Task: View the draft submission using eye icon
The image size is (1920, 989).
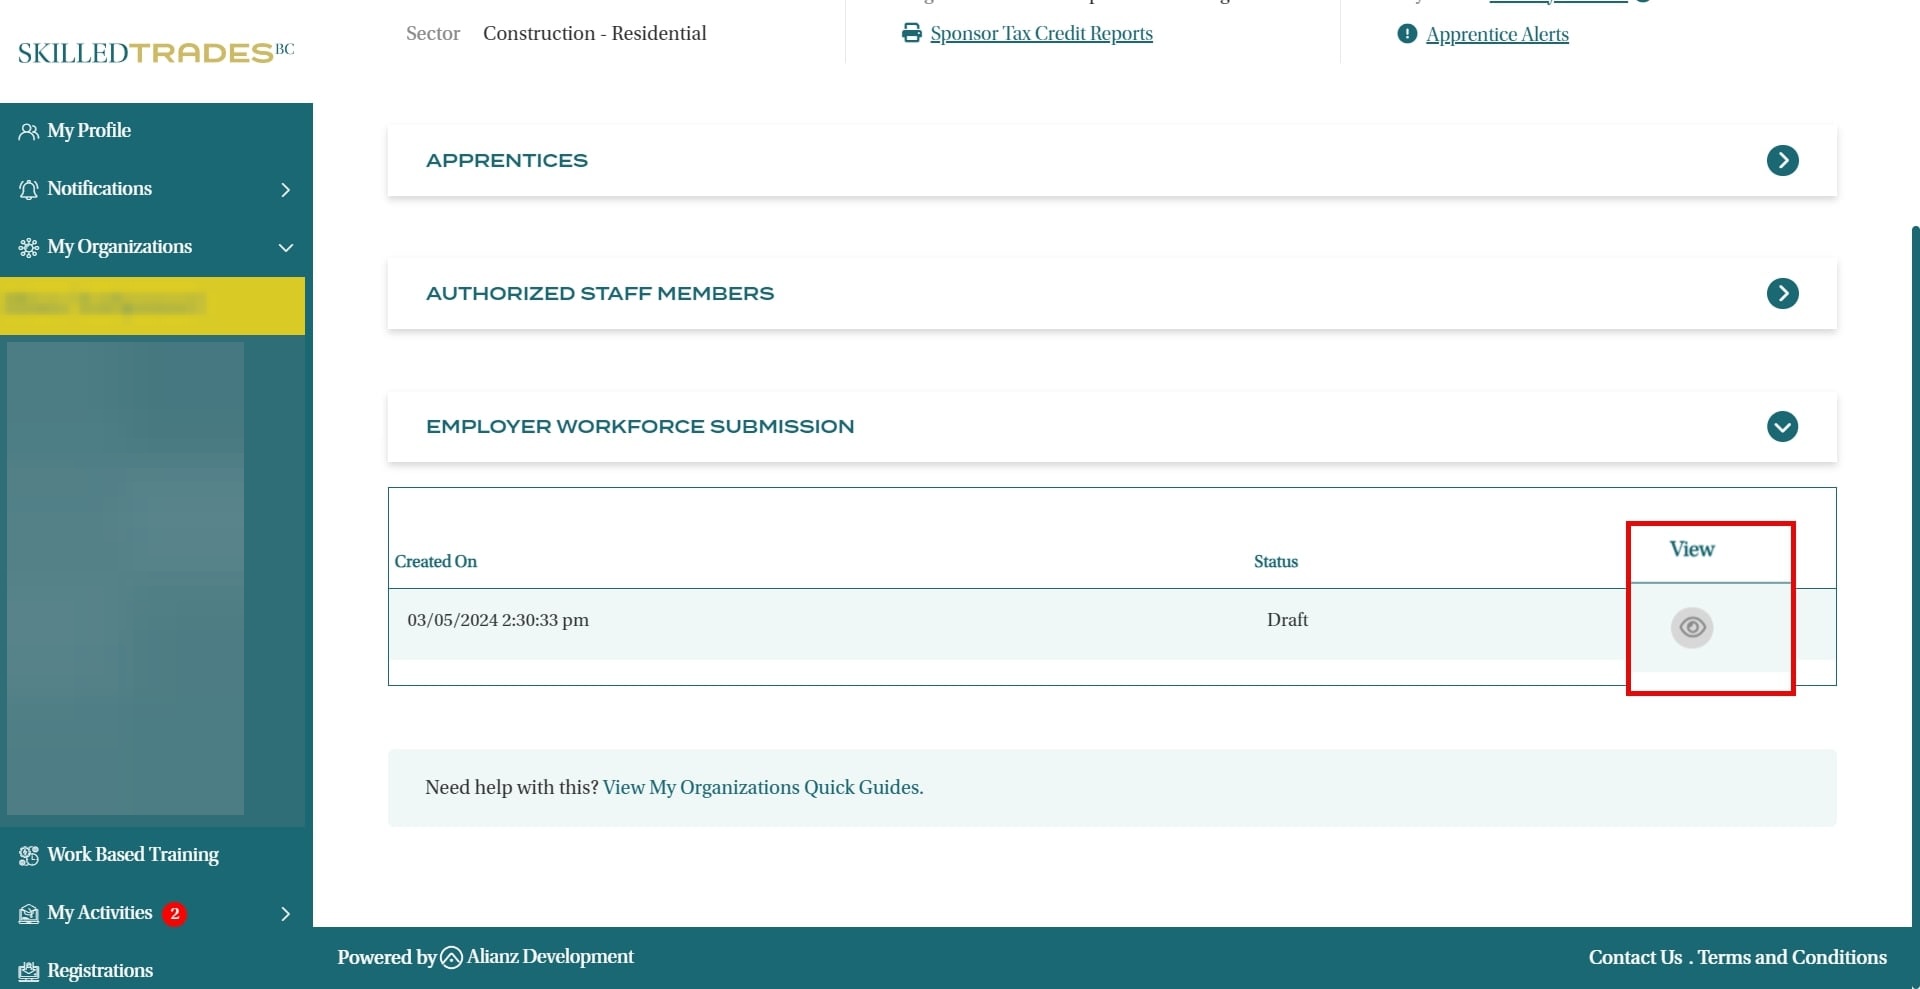Action: pos(1691,627)
